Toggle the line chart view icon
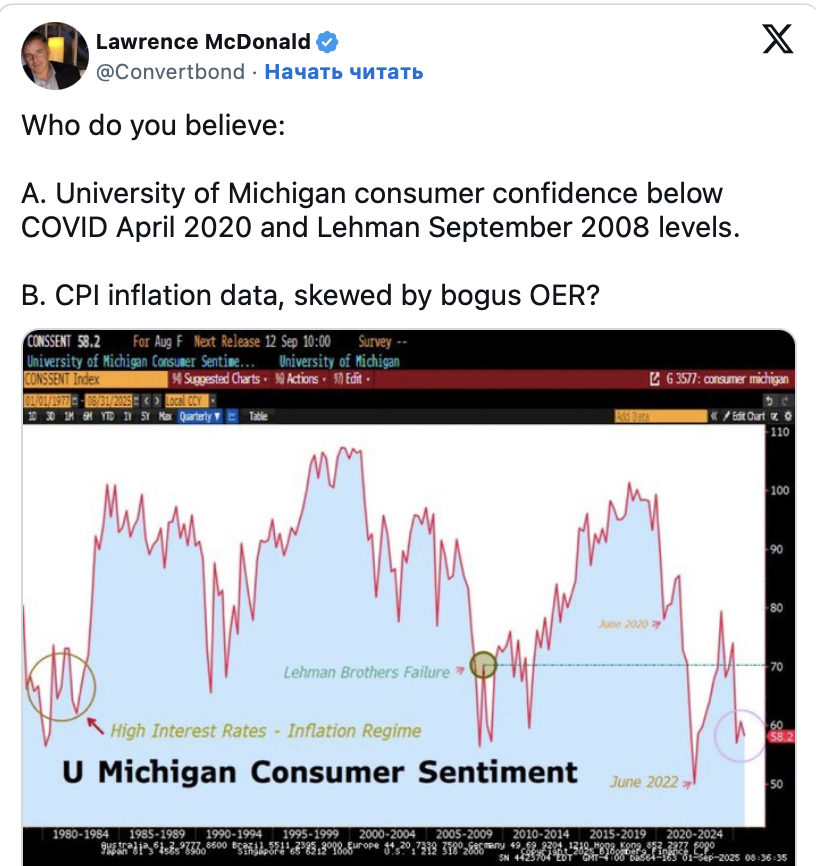Image resolution: width=816 pixels, height=866 pixels. tap(233, 416)
